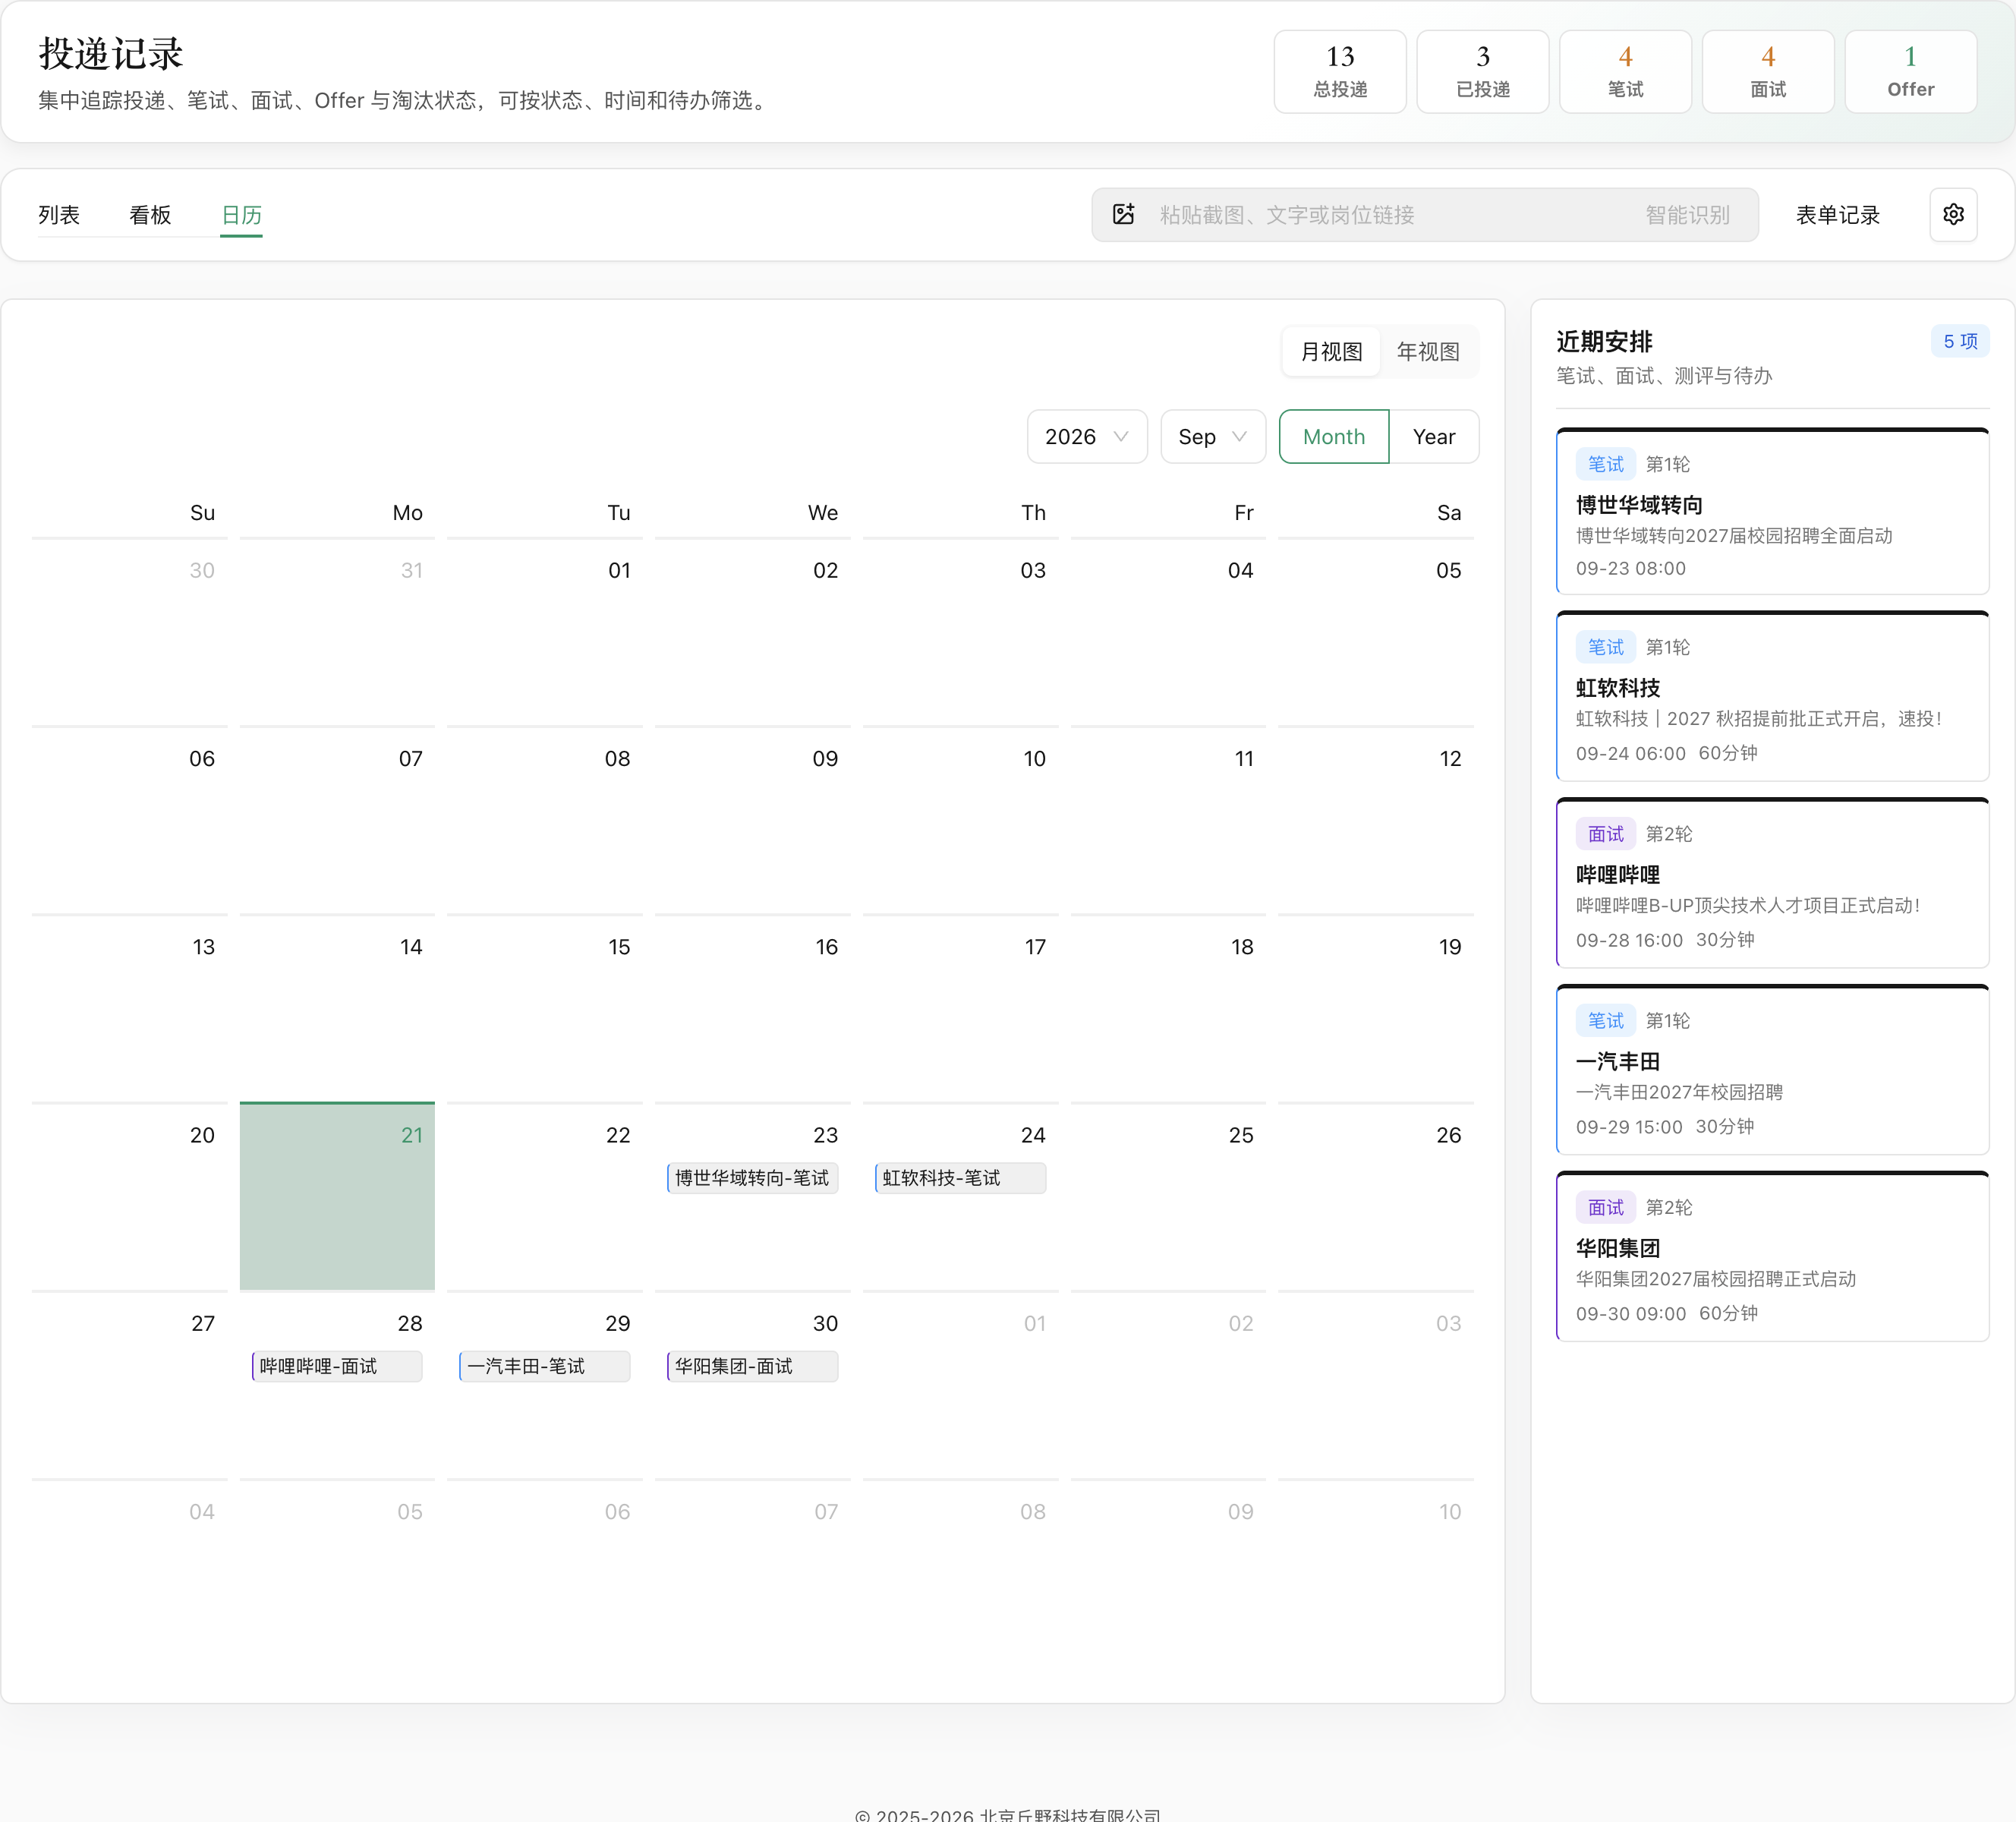The image size is (2016, 1822).
Task: Open the 2026 year dropdown
Action: [x=1087, y=437]
